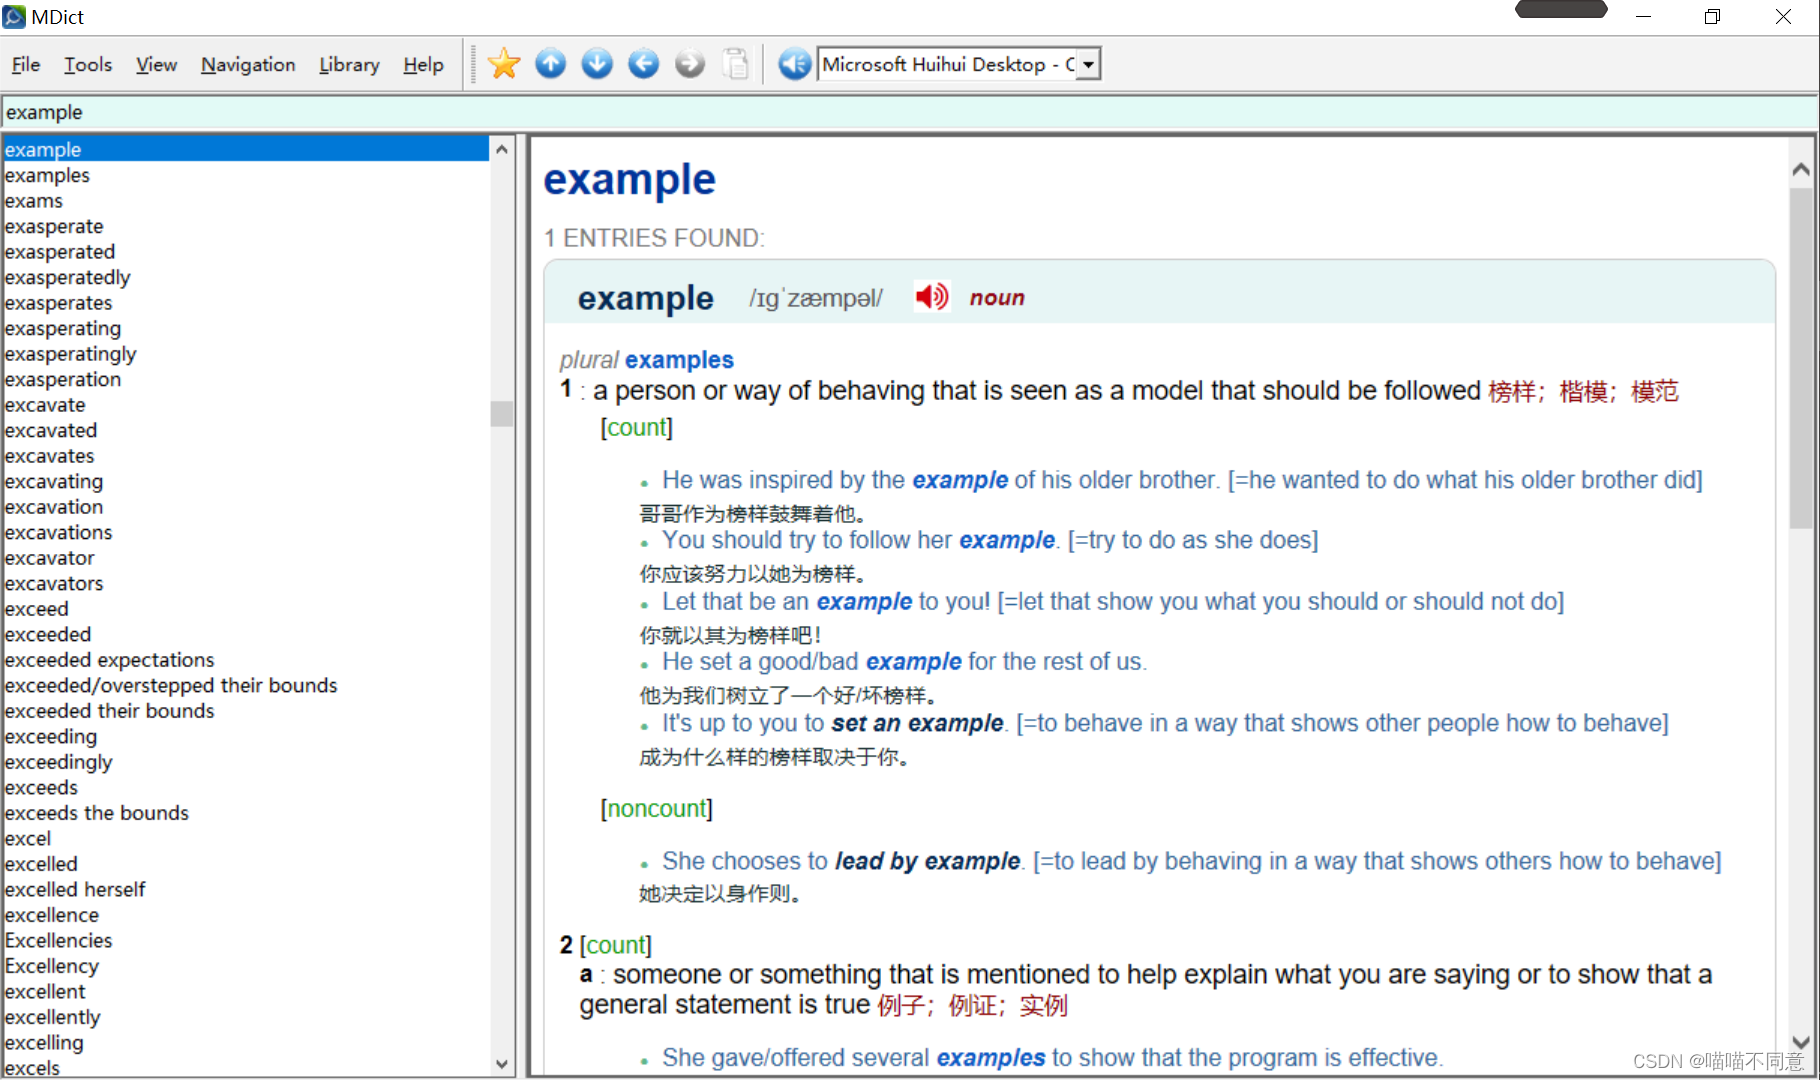
Task: Click the yellow star favorites icon
Action: [504, 64]
